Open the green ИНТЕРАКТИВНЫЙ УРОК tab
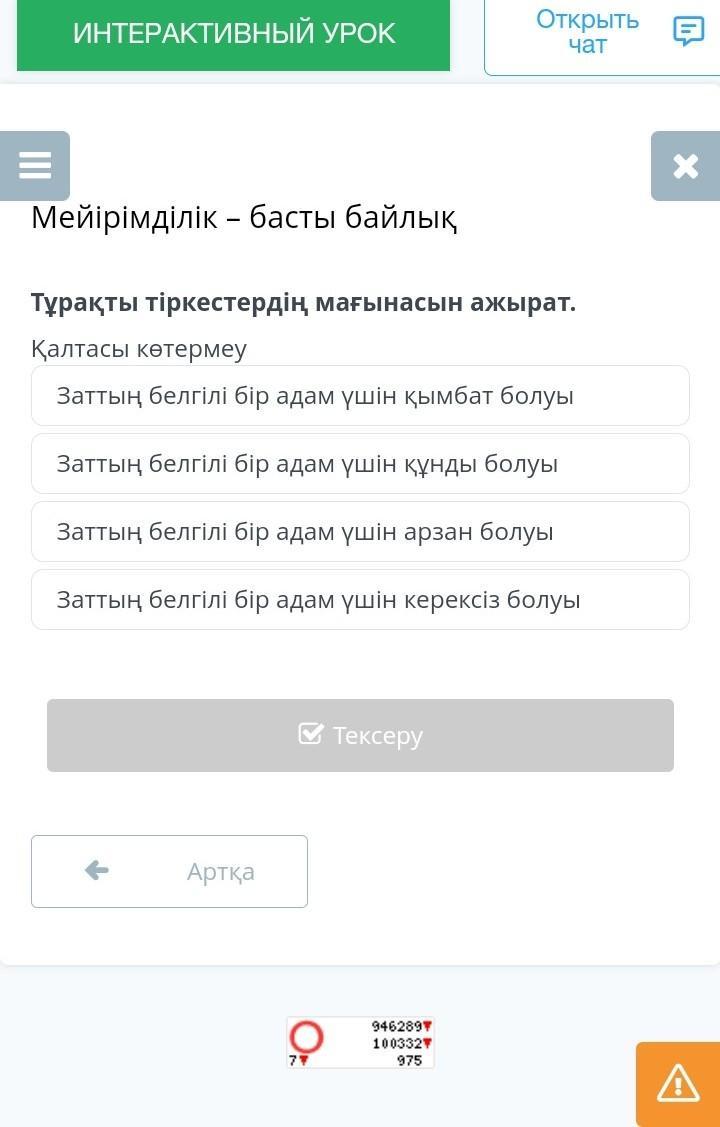The width and height of the screenshot is (720, 1127). tap(234, 35)
